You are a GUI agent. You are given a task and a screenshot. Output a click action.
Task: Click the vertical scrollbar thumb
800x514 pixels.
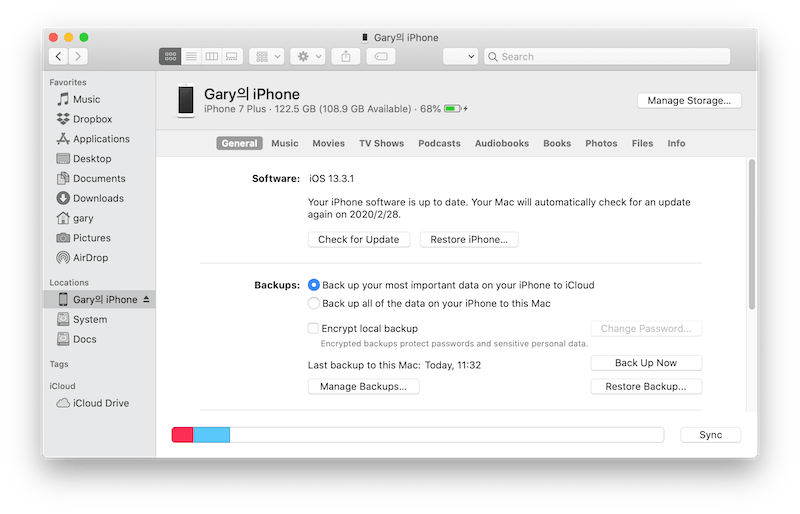(x=752, y=234)
